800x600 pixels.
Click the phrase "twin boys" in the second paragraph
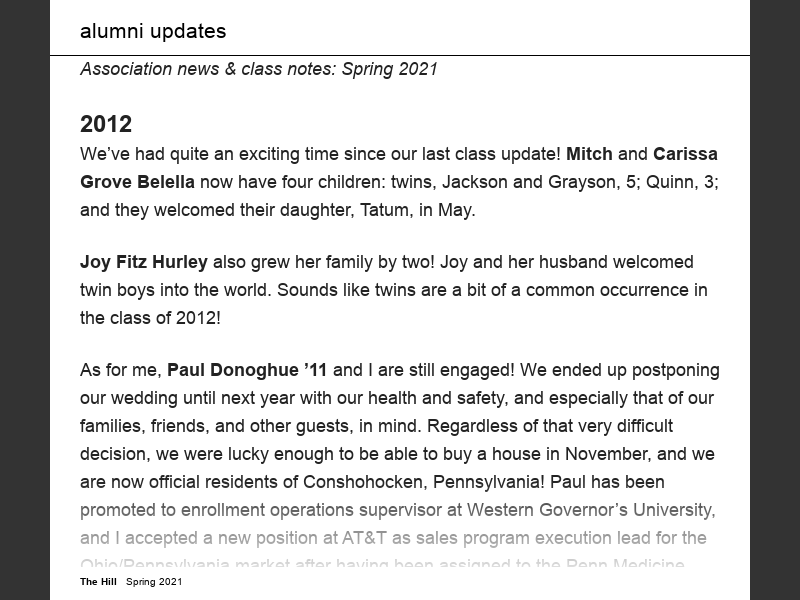click(x=117, y=290)
